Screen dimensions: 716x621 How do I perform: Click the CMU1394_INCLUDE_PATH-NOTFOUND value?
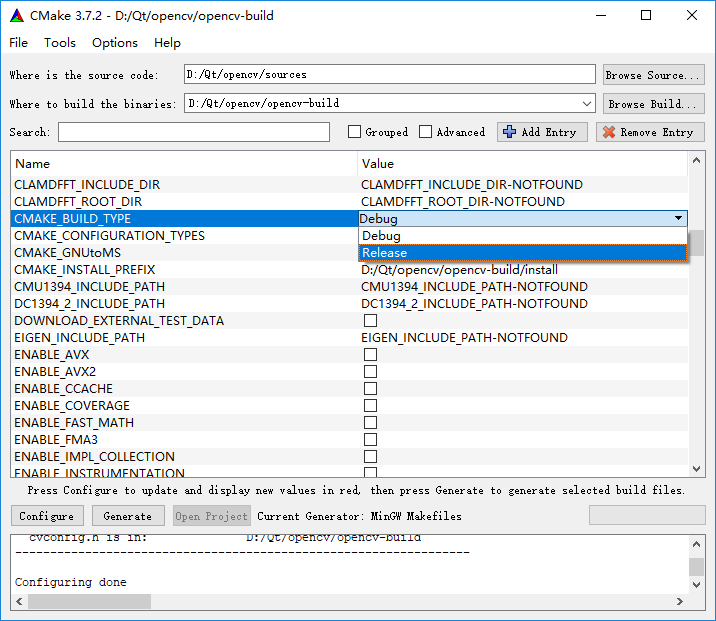coord(474,286)
